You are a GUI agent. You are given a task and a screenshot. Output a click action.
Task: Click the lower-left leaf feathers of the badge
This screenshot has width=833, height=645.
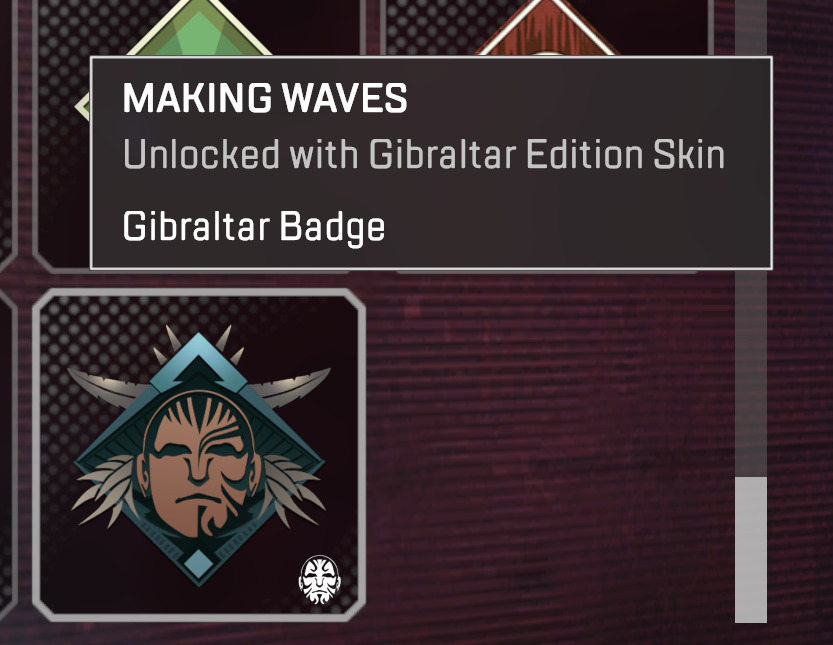tap(104, 489)
